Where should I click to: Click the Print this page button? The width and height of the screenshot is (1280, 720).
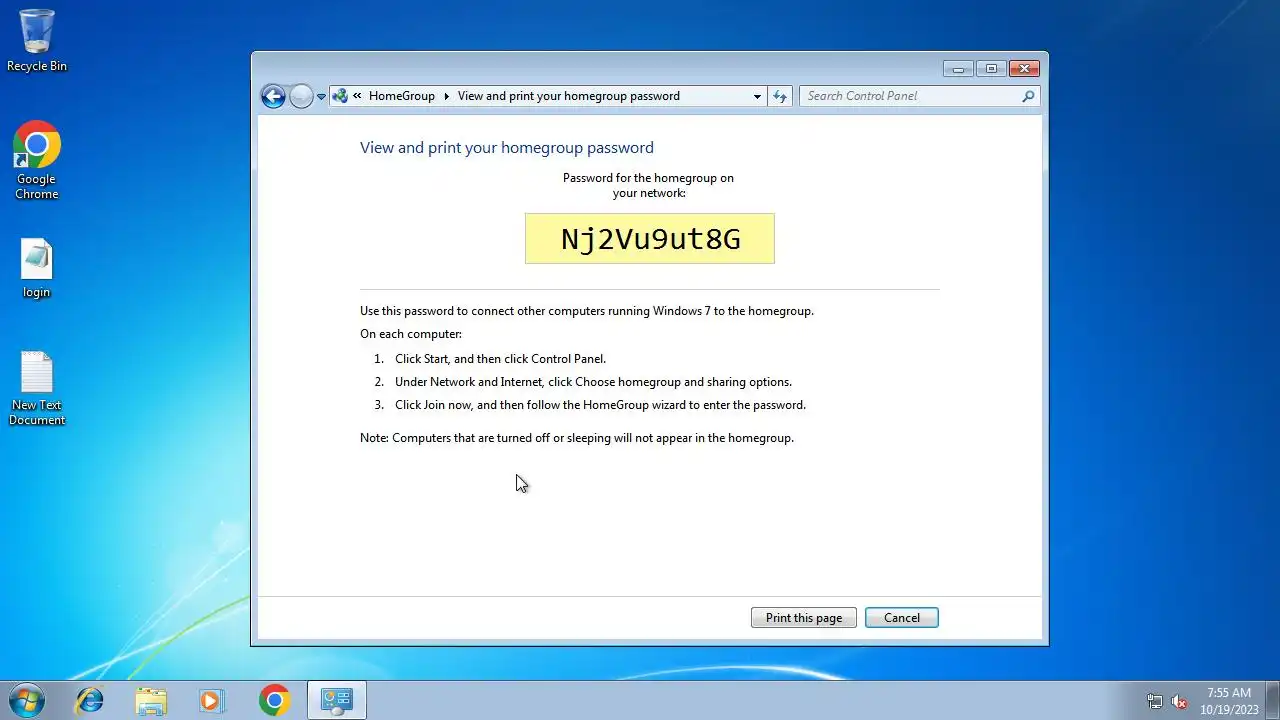coord(804,618)
